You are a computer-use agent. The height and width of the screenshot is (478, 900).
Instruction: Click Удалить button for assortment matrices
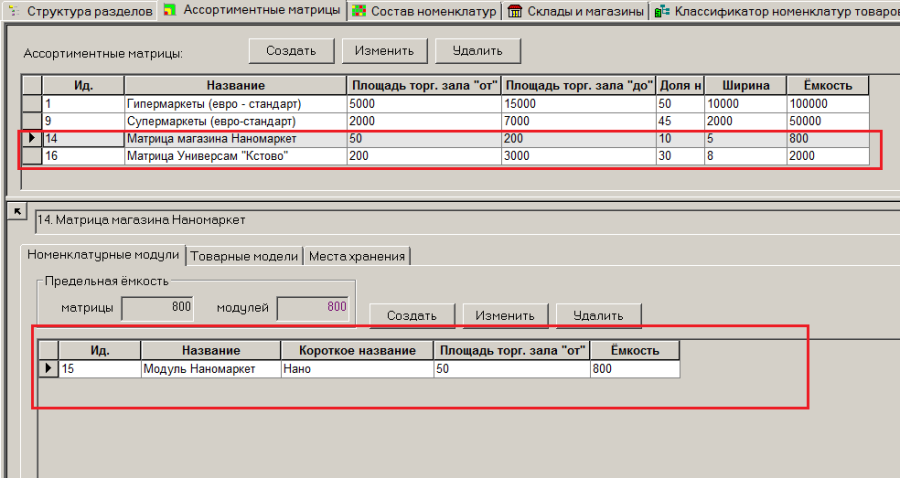tap(478, 51)
